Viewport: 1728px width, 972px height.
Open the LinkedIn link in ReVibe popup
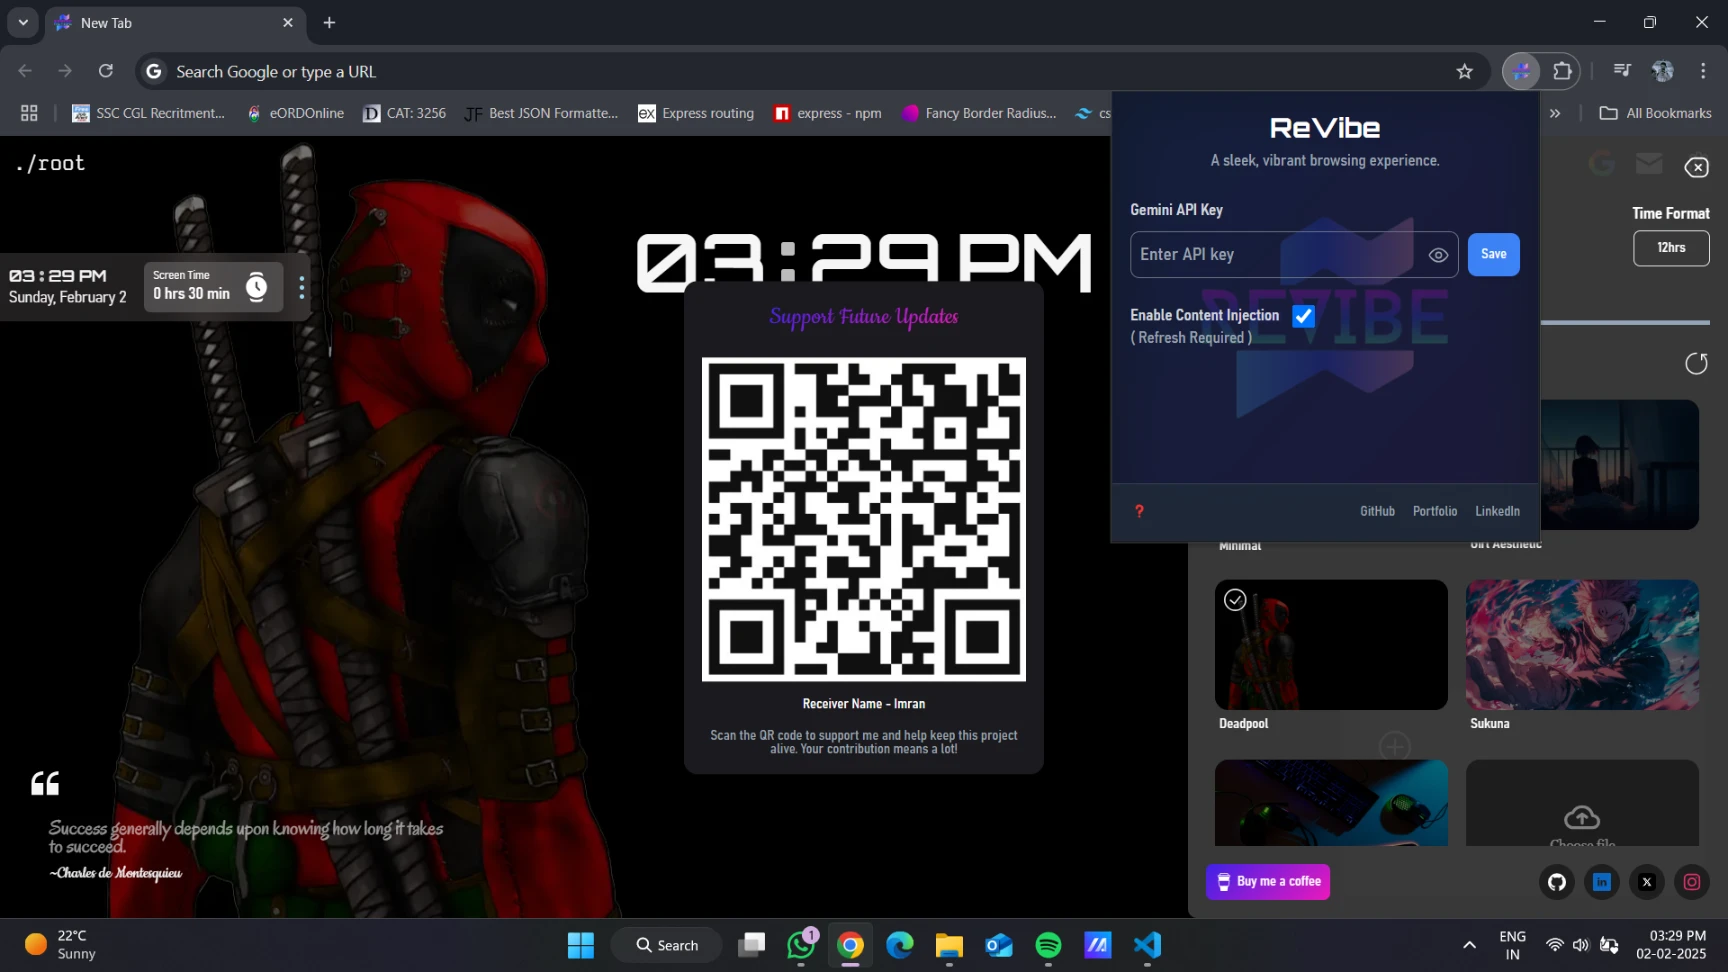tap(1497, 511)
